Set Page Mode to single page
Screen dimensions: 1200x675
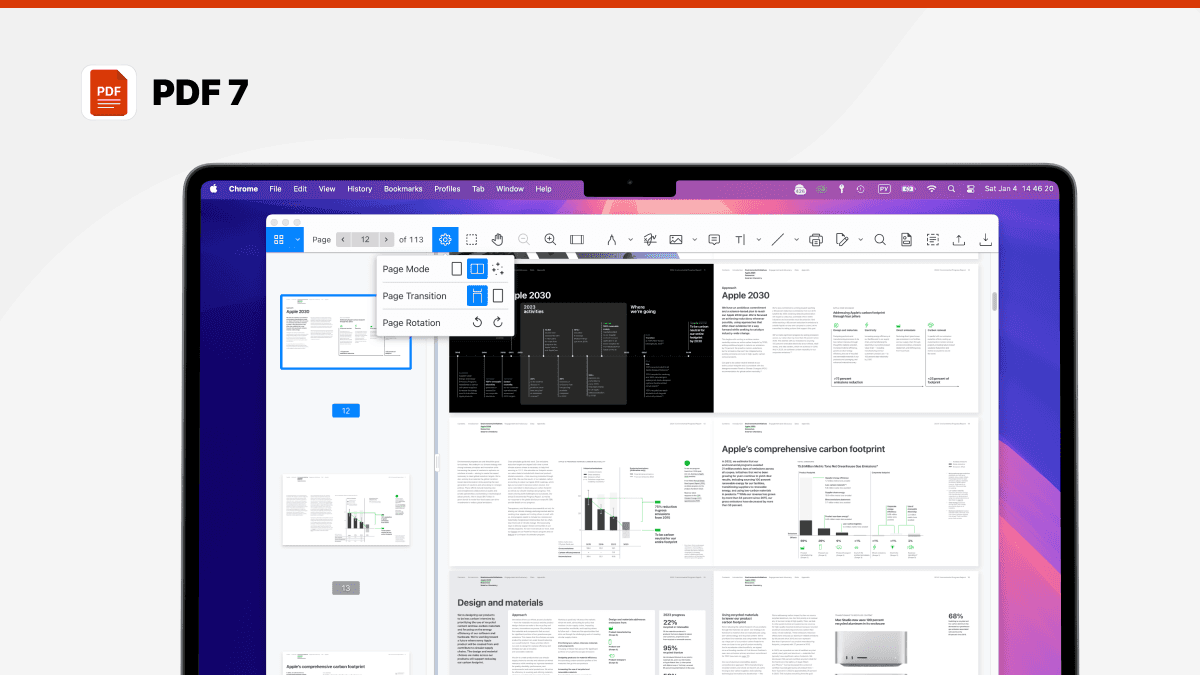point(457,269)
